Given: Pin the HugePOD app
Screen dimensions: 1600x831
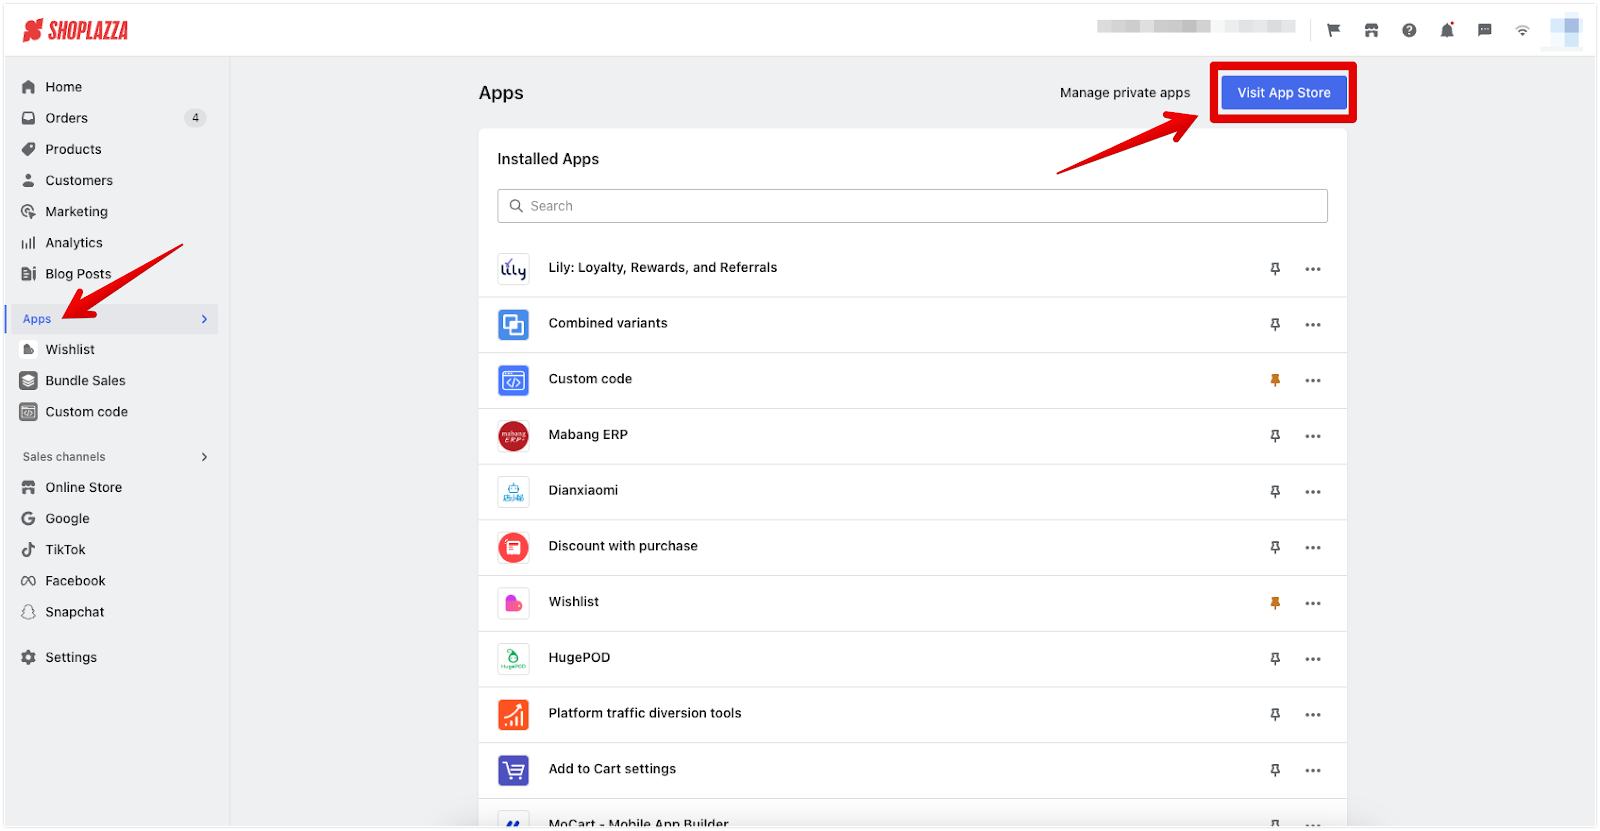Looking at the screenshot, I should tap(1275, 659).
